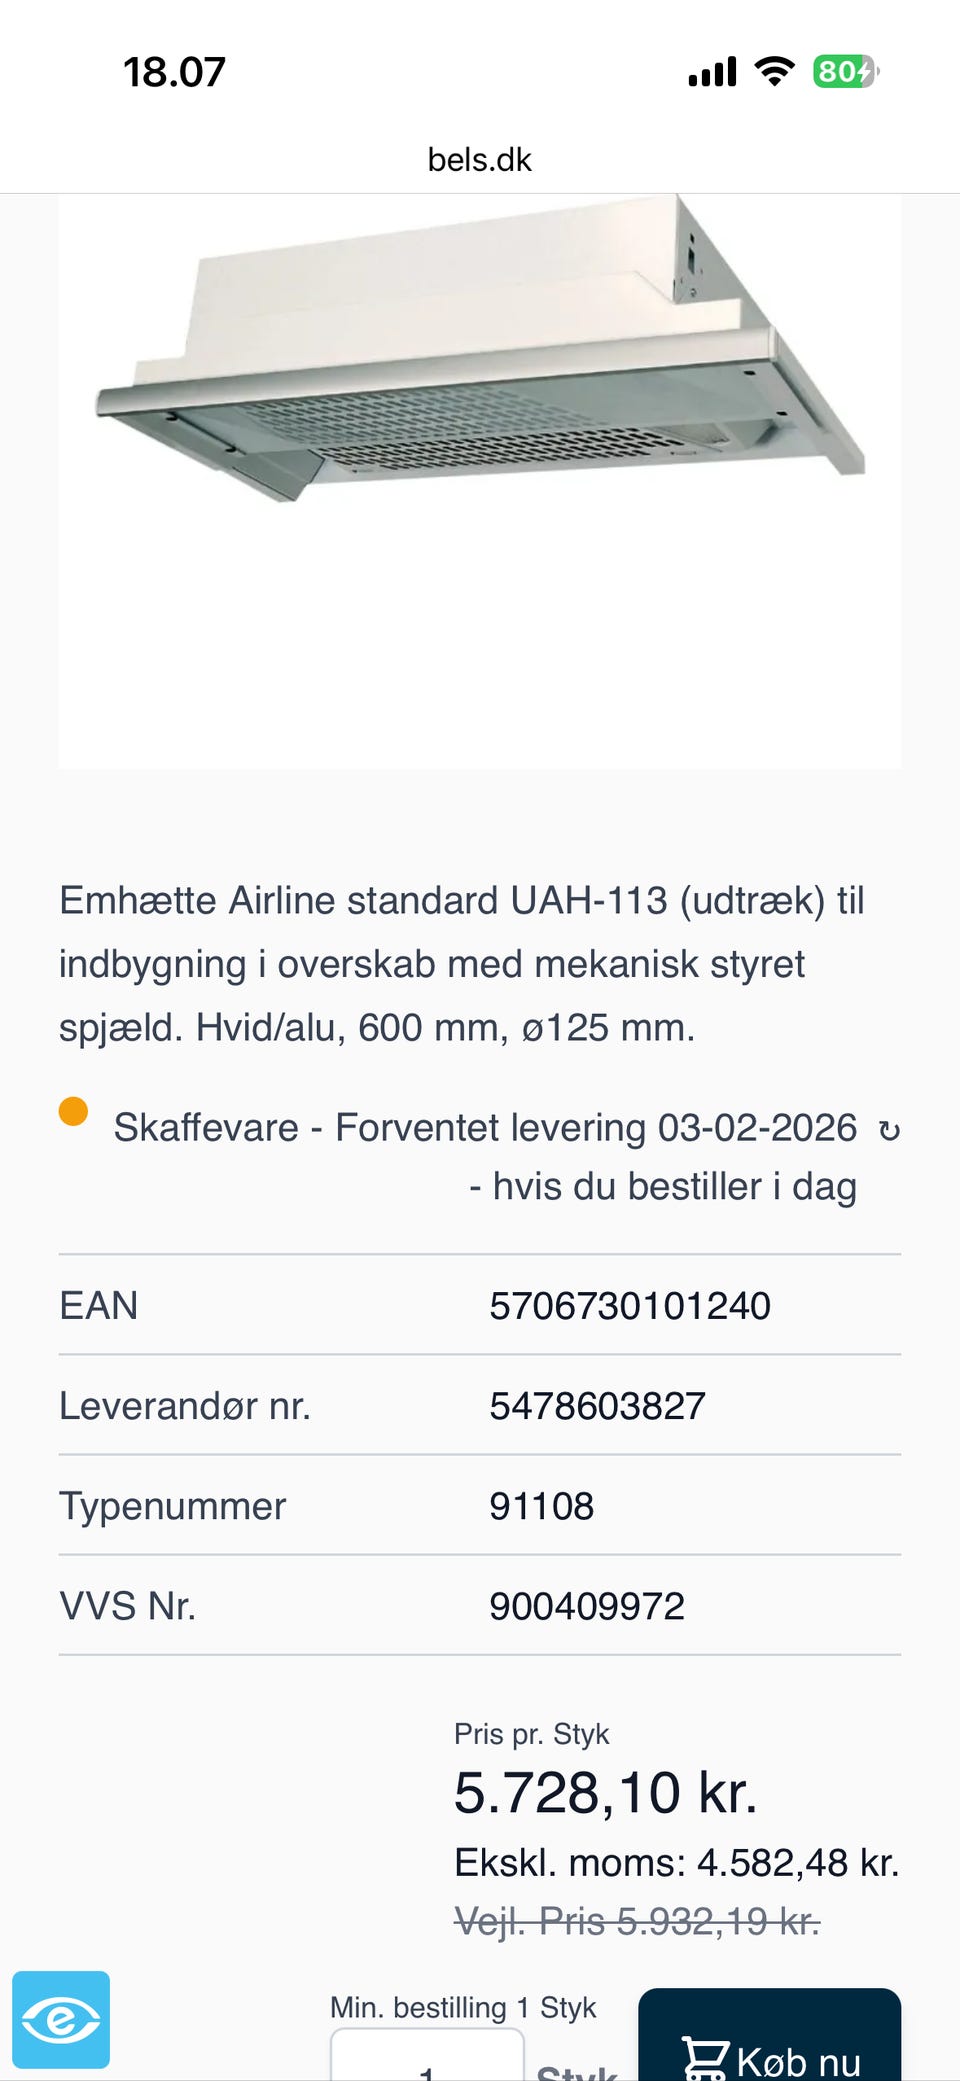This screenshot has height=2081, width=960.
Task: Tap the shopping cart icon on Køb nu
Action: [x=705, y=2059]
